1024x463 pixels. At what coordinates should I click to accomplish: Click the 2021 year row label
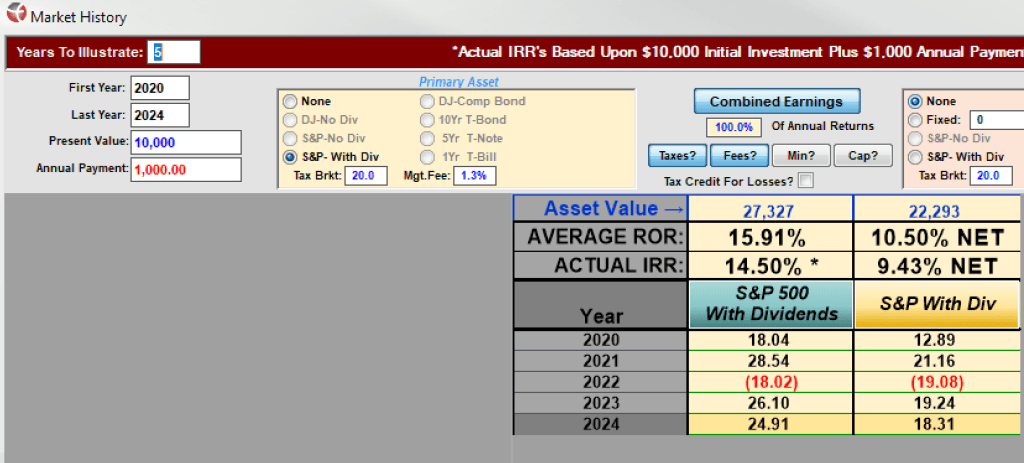(601, 360)
